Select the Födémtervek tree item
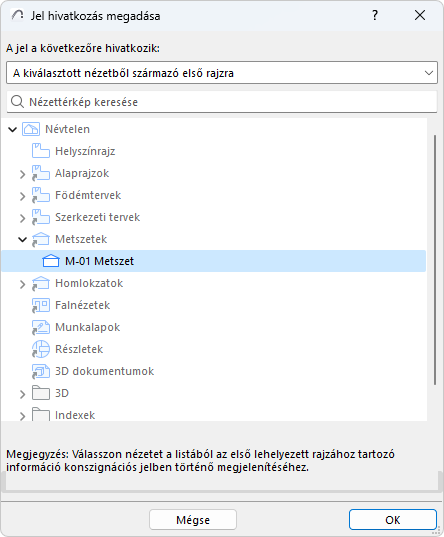Screen dimensions: 444x537 click(x=88, y=195)
